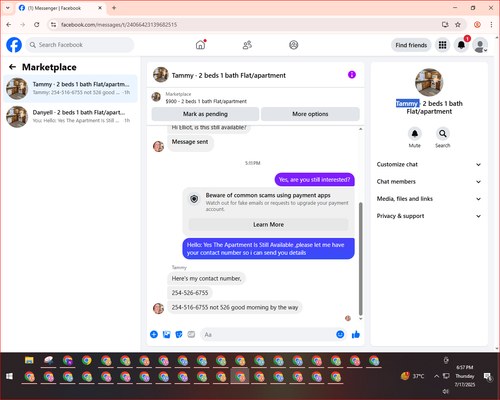Show hidden system tray icons chevron

(x=436, y=376)
